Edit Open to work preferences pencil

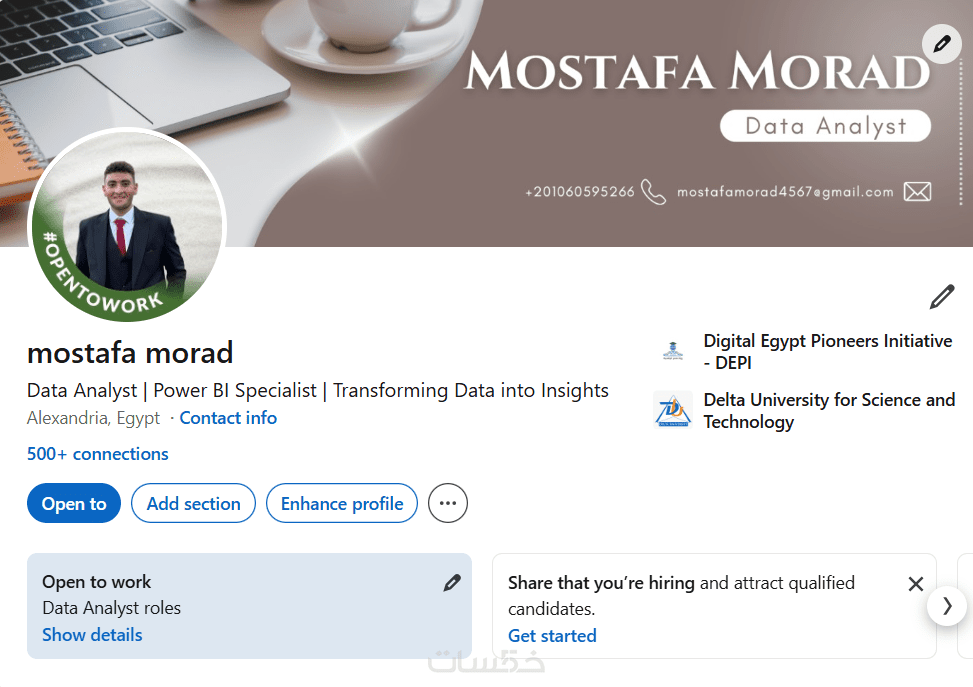click(452, 582)
